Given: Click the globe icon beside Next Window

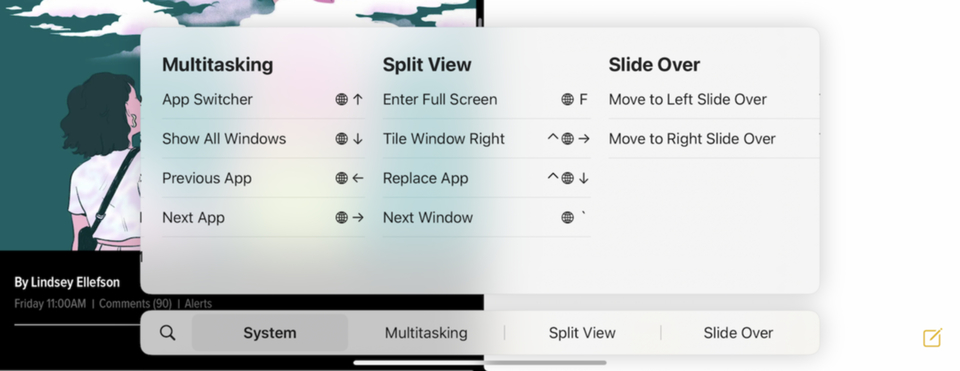Looking at the screenshot, I should pos(568,217).
